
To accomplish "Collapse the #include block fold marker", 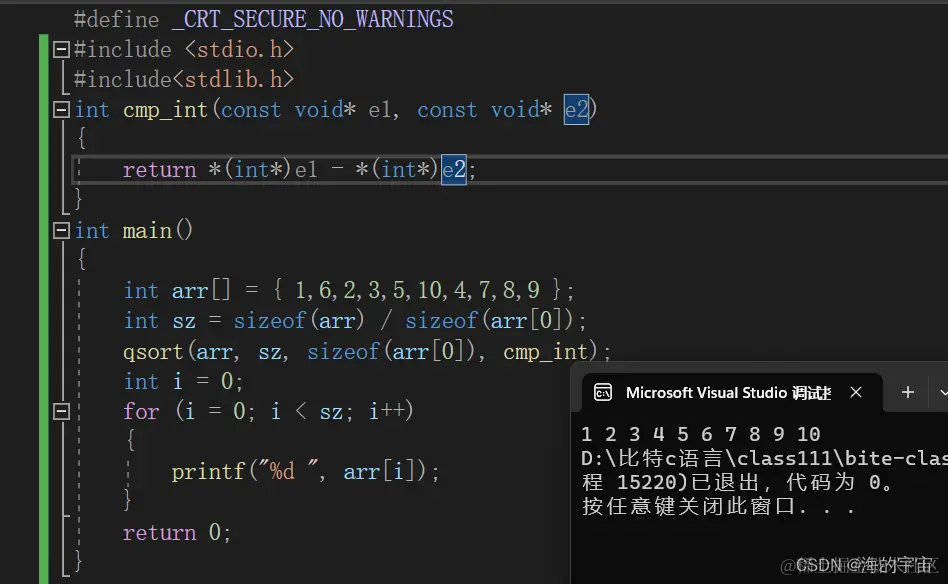I will [x=61, y=49].
